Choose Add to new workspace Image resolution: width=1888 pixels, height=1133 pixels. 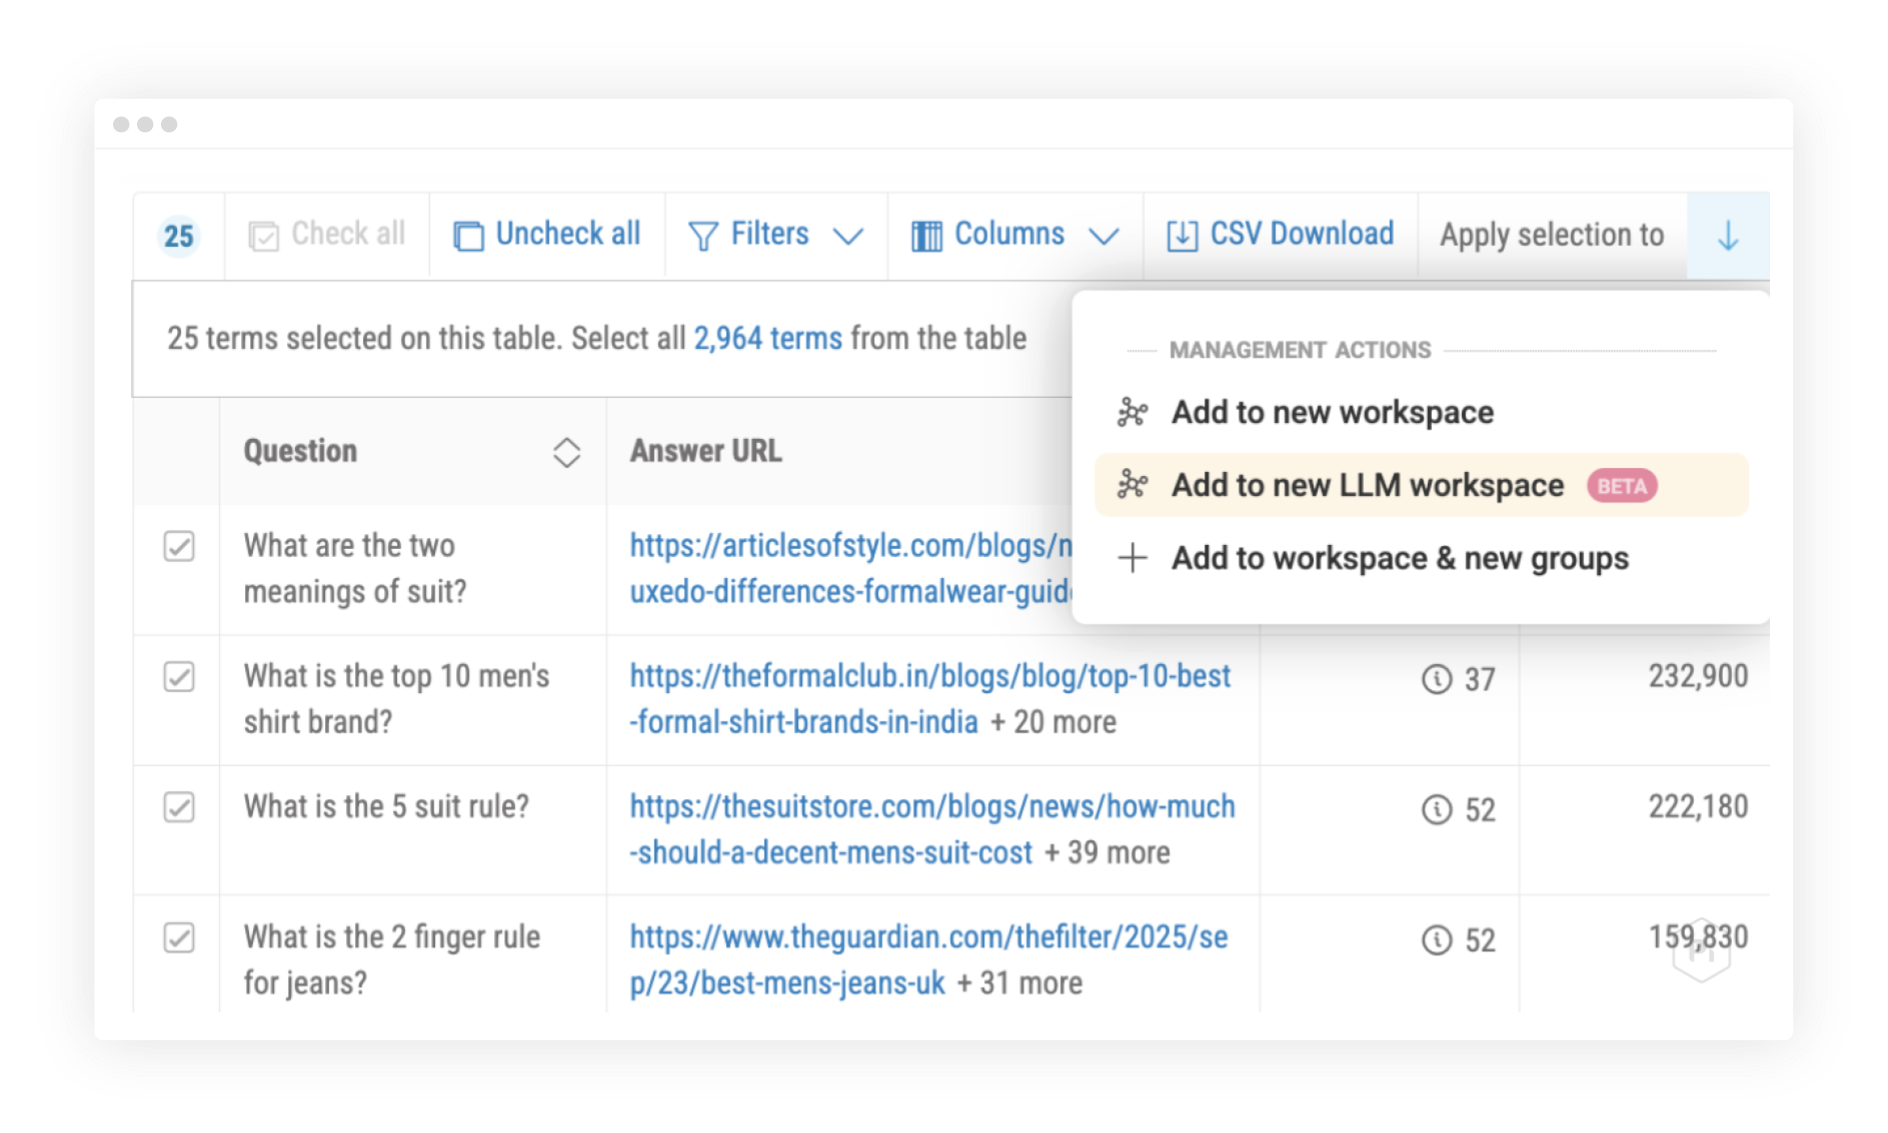[1332, 412]
